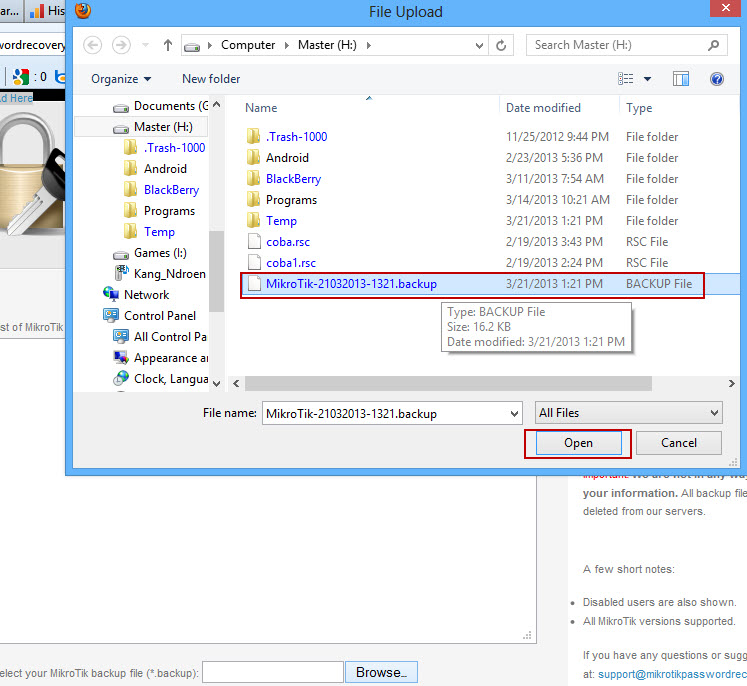Open the All Files type dropdown
The height and width of the screenshot is (686, 747).
point(628,413)
